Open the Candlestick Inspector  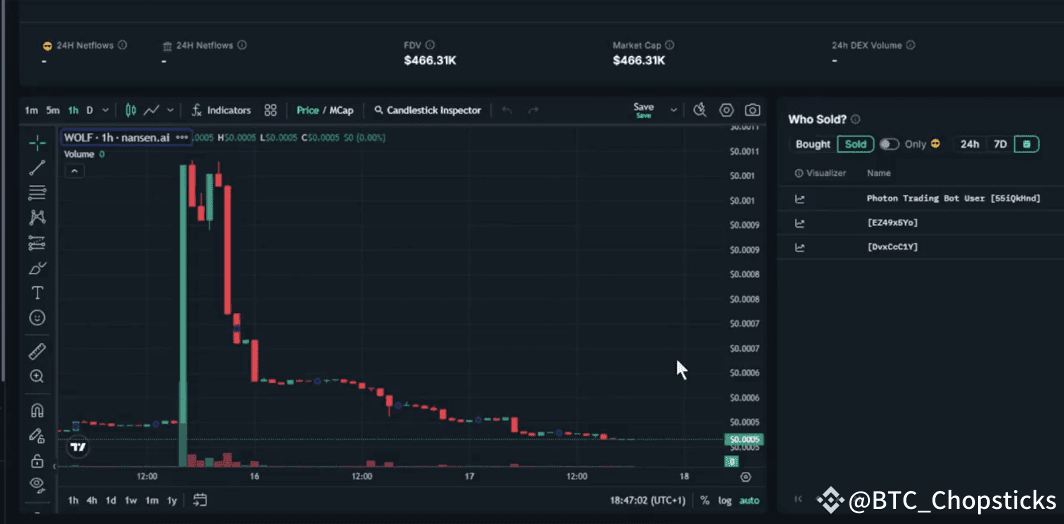click(428, 110)
